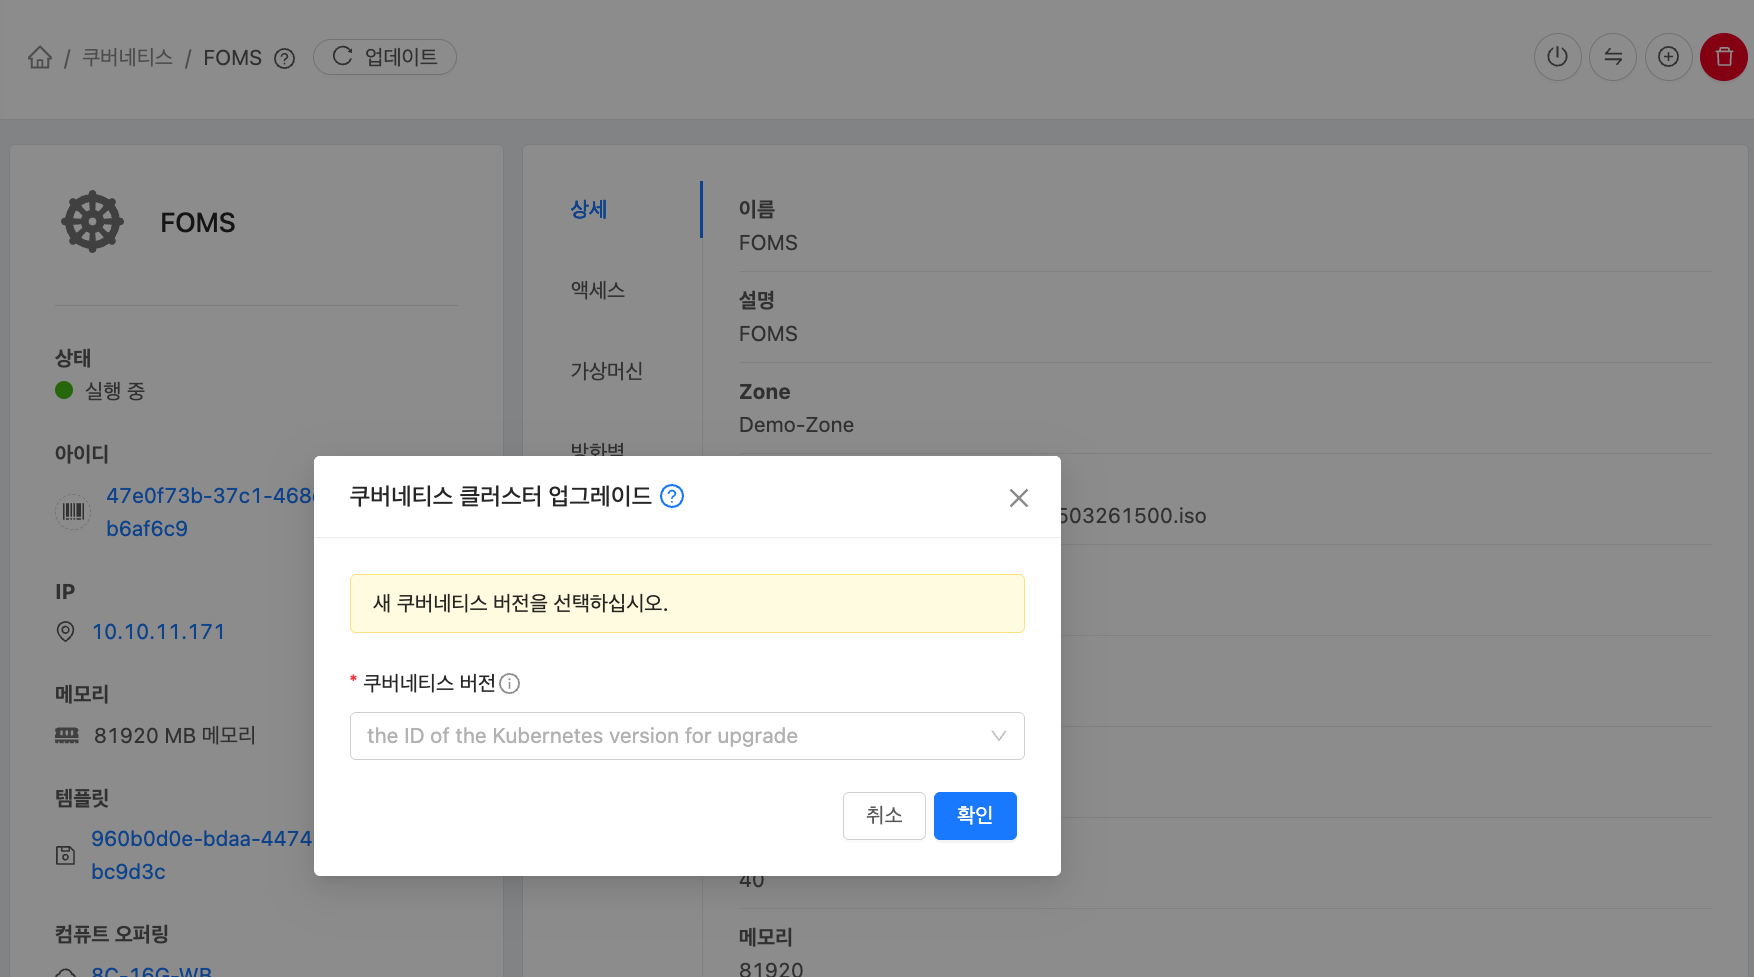This screenshot has width=1754, height=977.
Task: Click the Kubernetes wheel logo
Action: coord(92,222)
